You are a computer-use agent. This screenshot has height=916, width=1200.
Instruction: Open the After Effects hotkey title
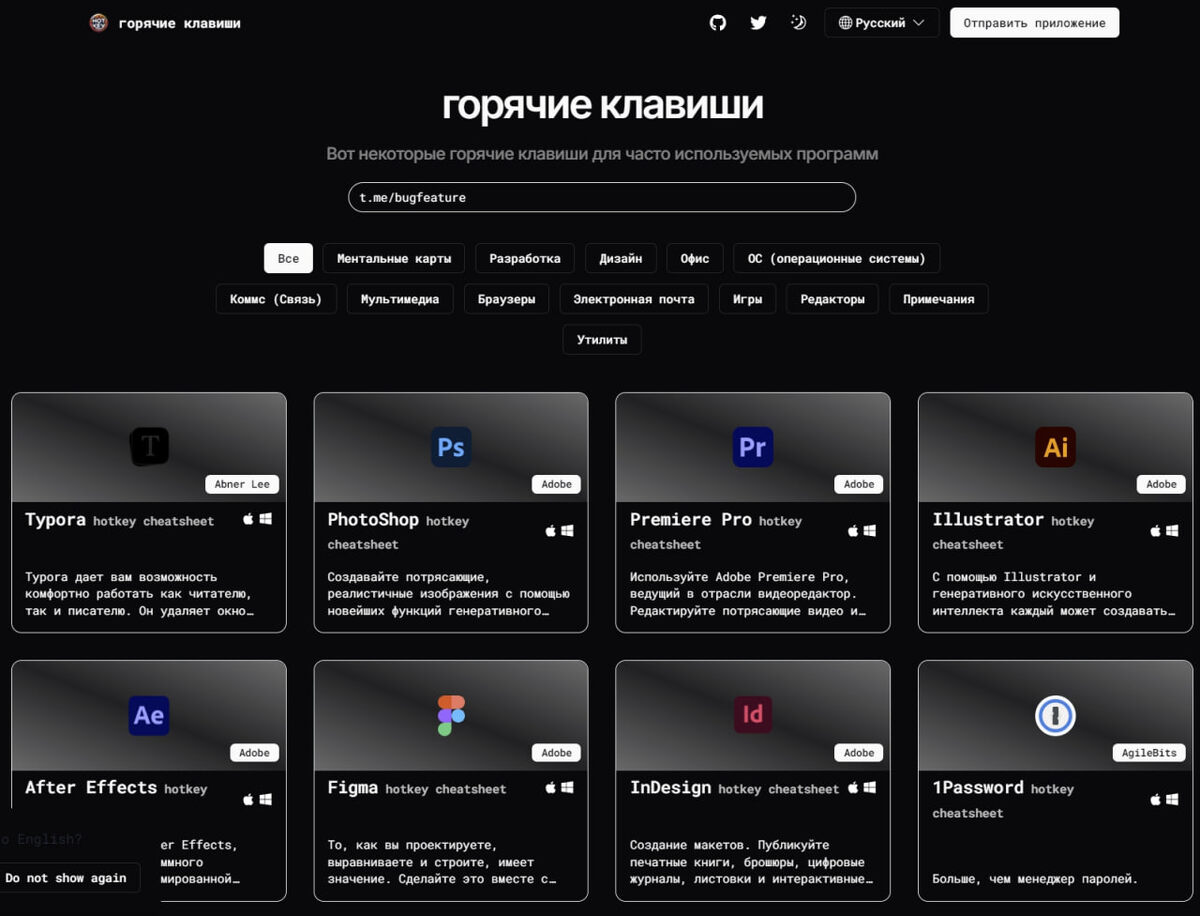point(116,788)
